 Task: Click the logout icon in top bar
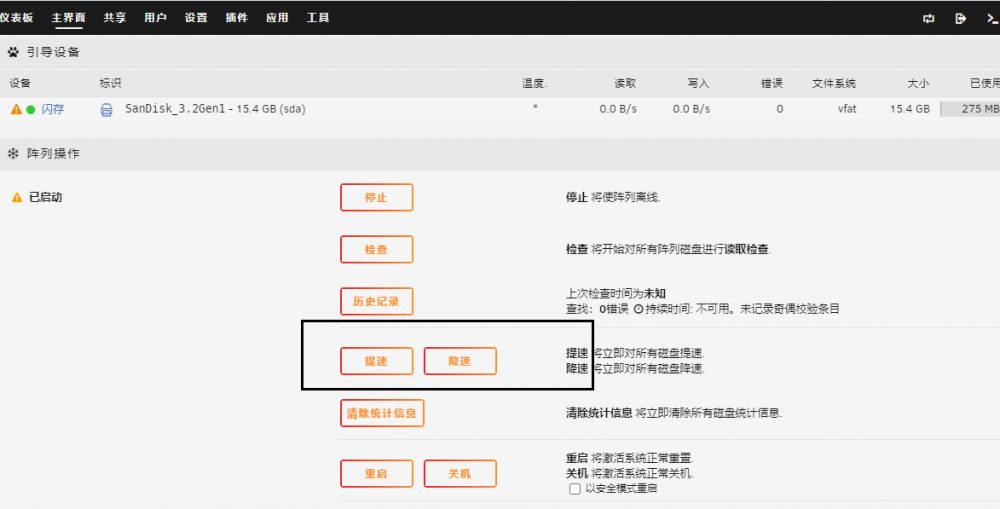point(960,18)
